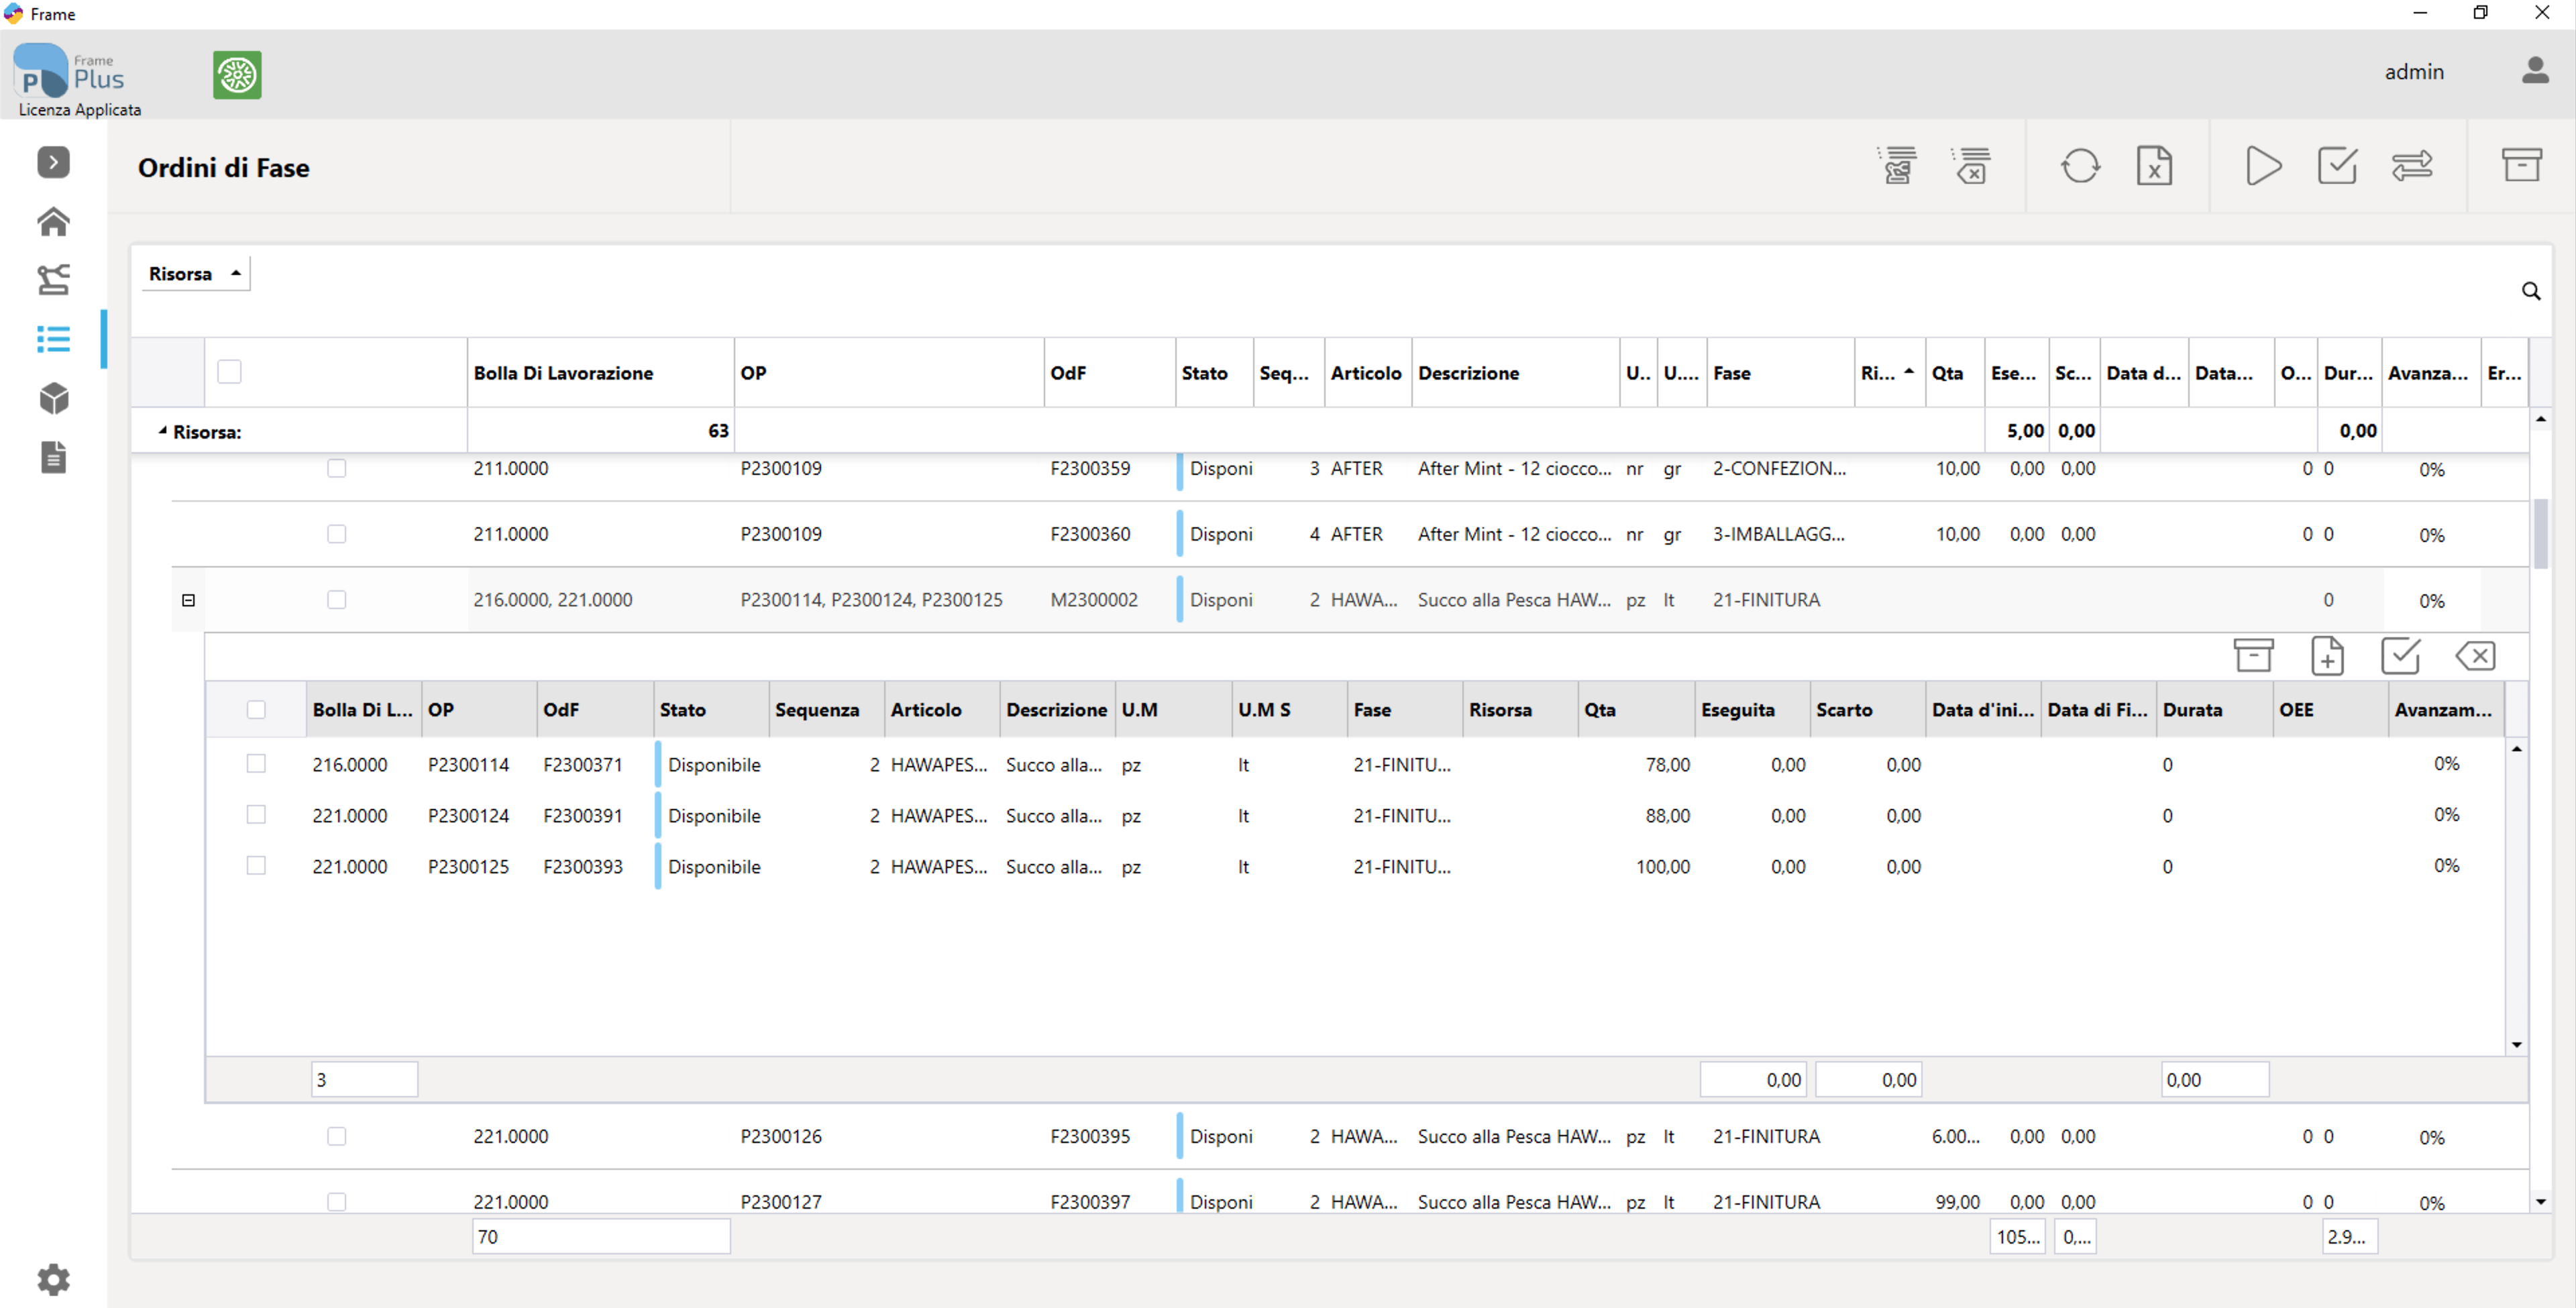Click scroll down arrow of main grid
Image resolution: width=2576 pixels, height=1308 pixels.
pyautogui.click(x=2540, y=1202)
